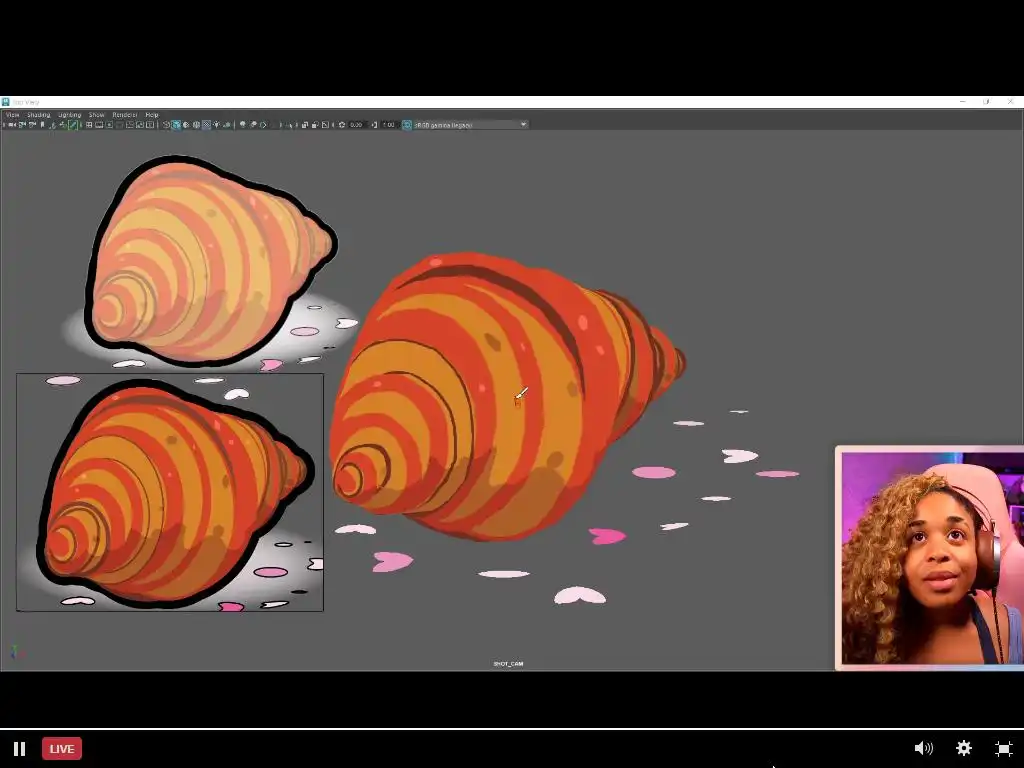Click the Isolate Select icon
Viewport: 1024px width, 768px height.
[291, 125]
